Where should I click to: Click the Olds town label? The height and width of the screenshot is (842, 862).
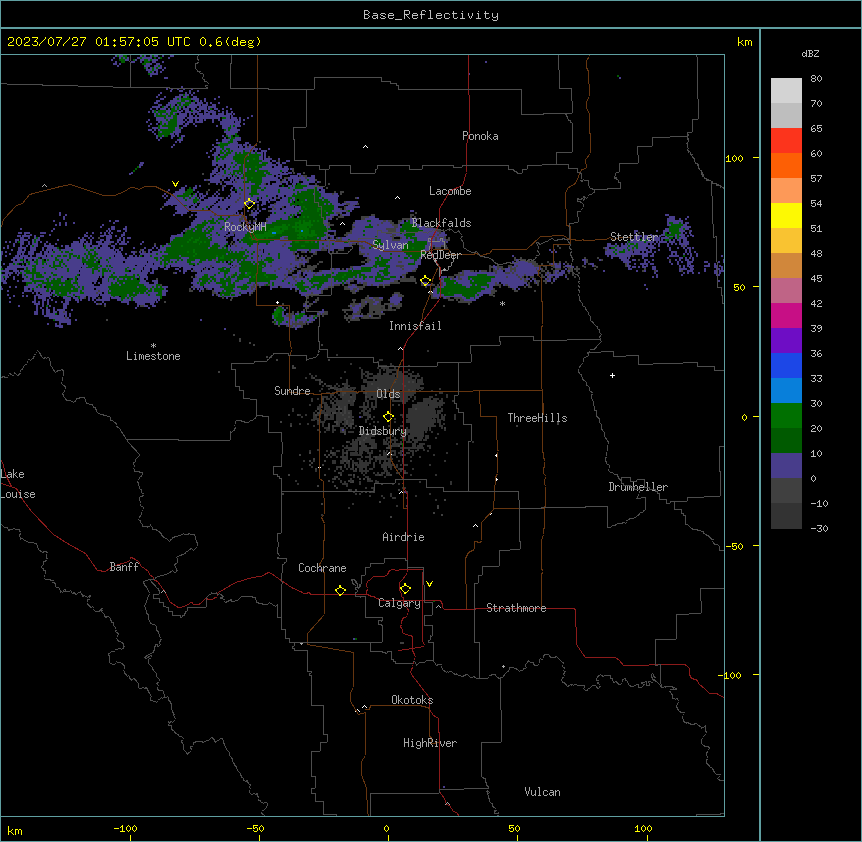click(x=388, y=394)
